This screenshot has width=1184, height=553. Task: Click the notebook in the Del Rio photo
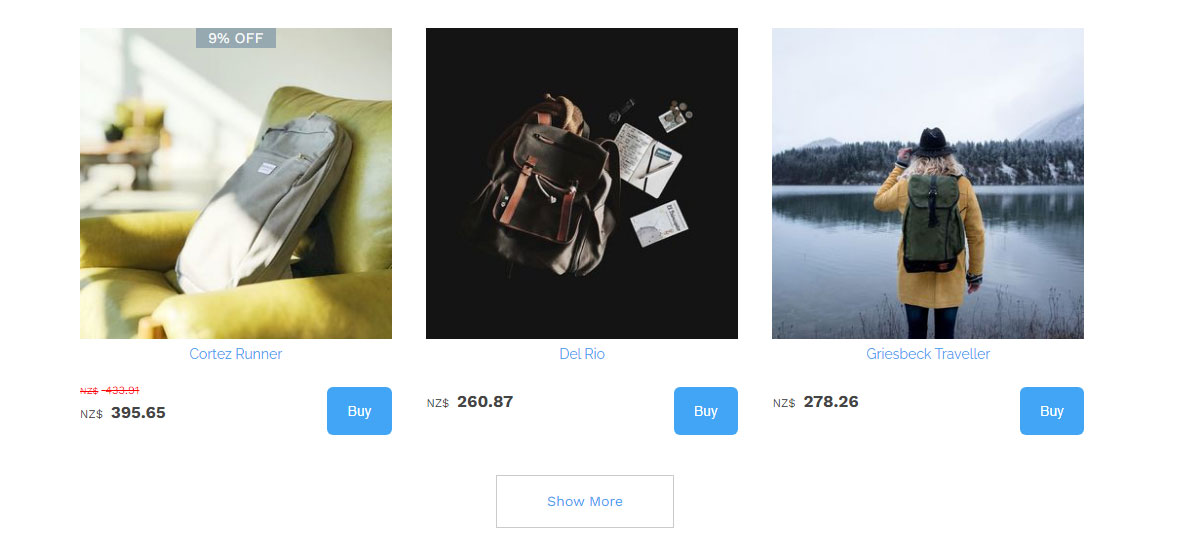point(647,160)
